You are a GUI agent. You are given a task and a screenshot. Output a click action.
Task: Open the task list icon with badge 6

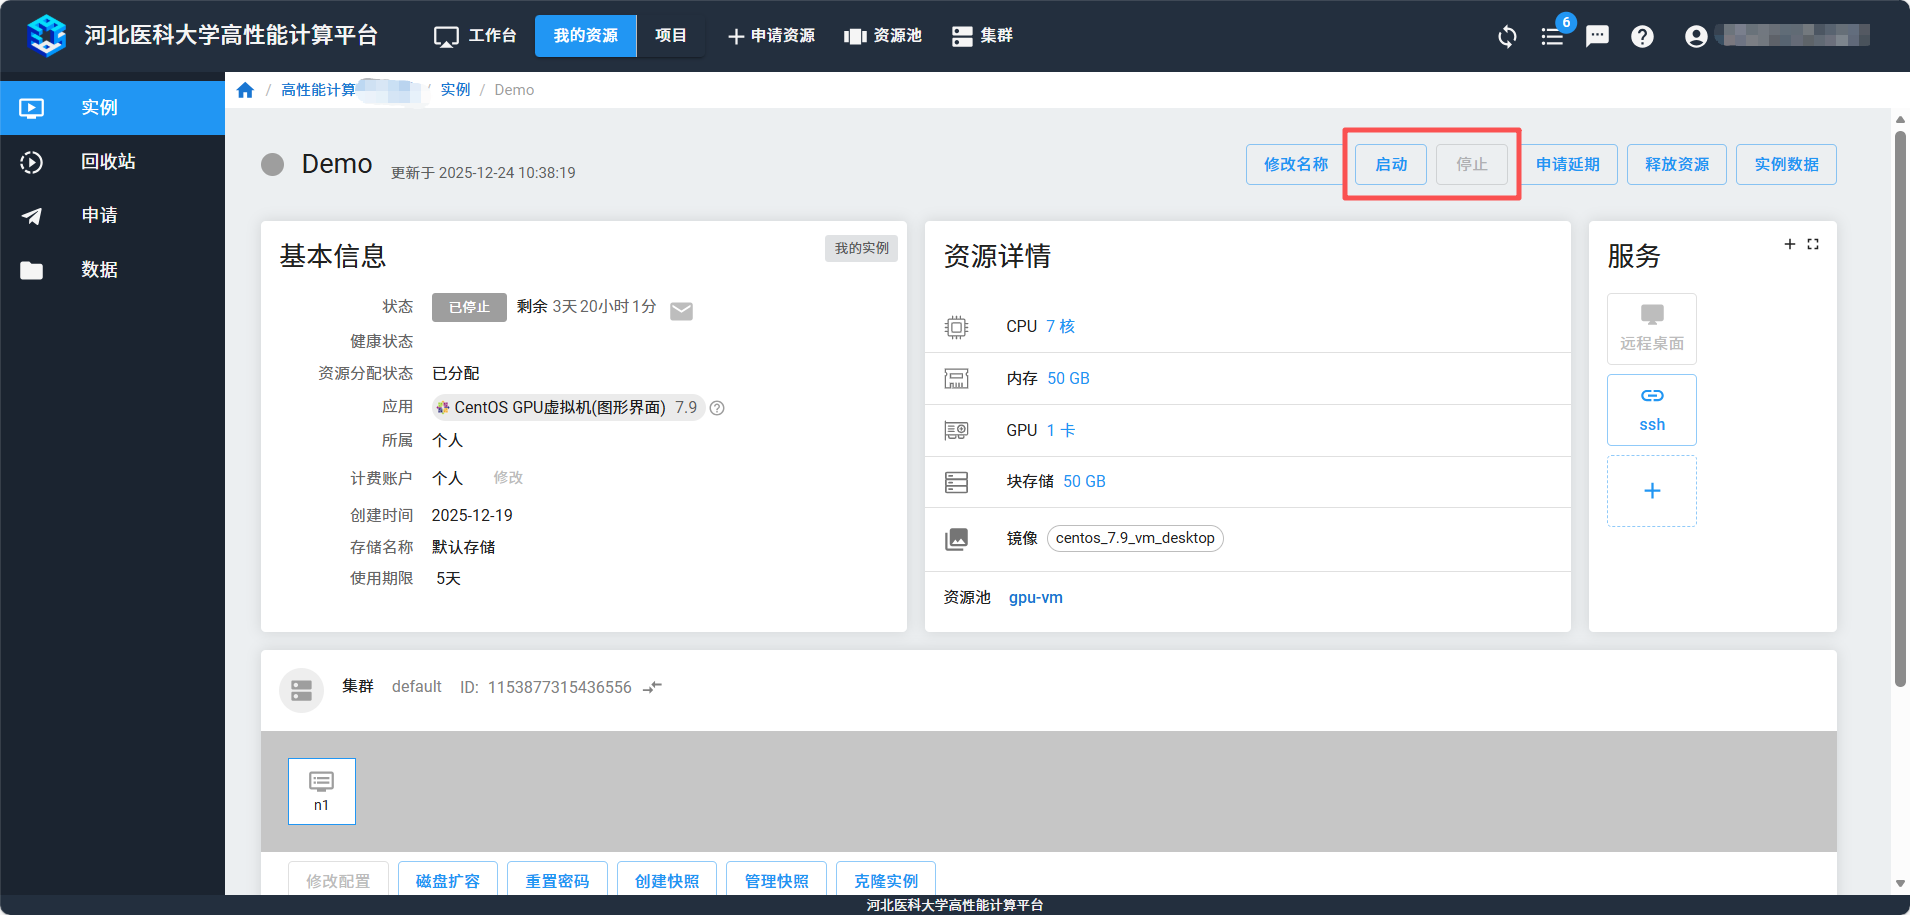pos(1552,37)
